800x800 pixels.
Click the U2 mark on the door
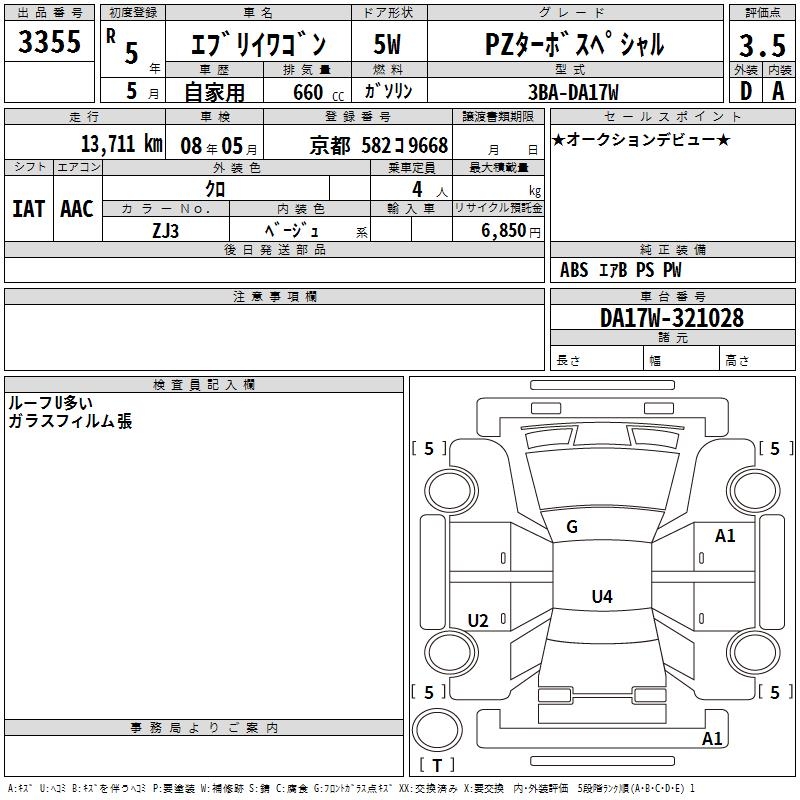click(x=478, y=620)
